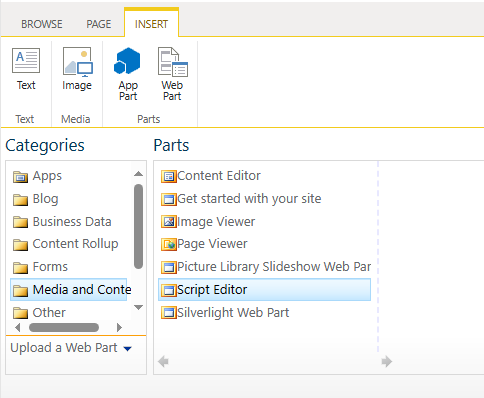Click the Web Part icon
The height and width of the screenshot is (398, 484).
coord(173,62)
